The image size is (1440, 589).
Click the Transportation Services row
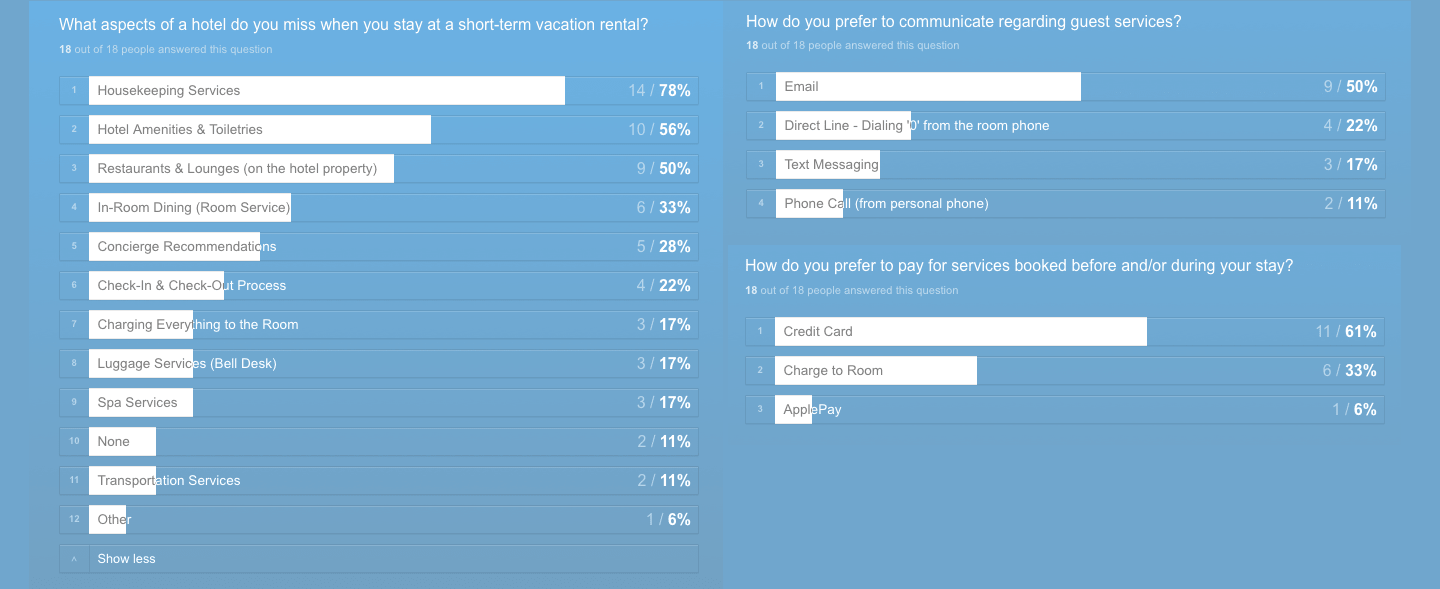[x=379, y=480]
